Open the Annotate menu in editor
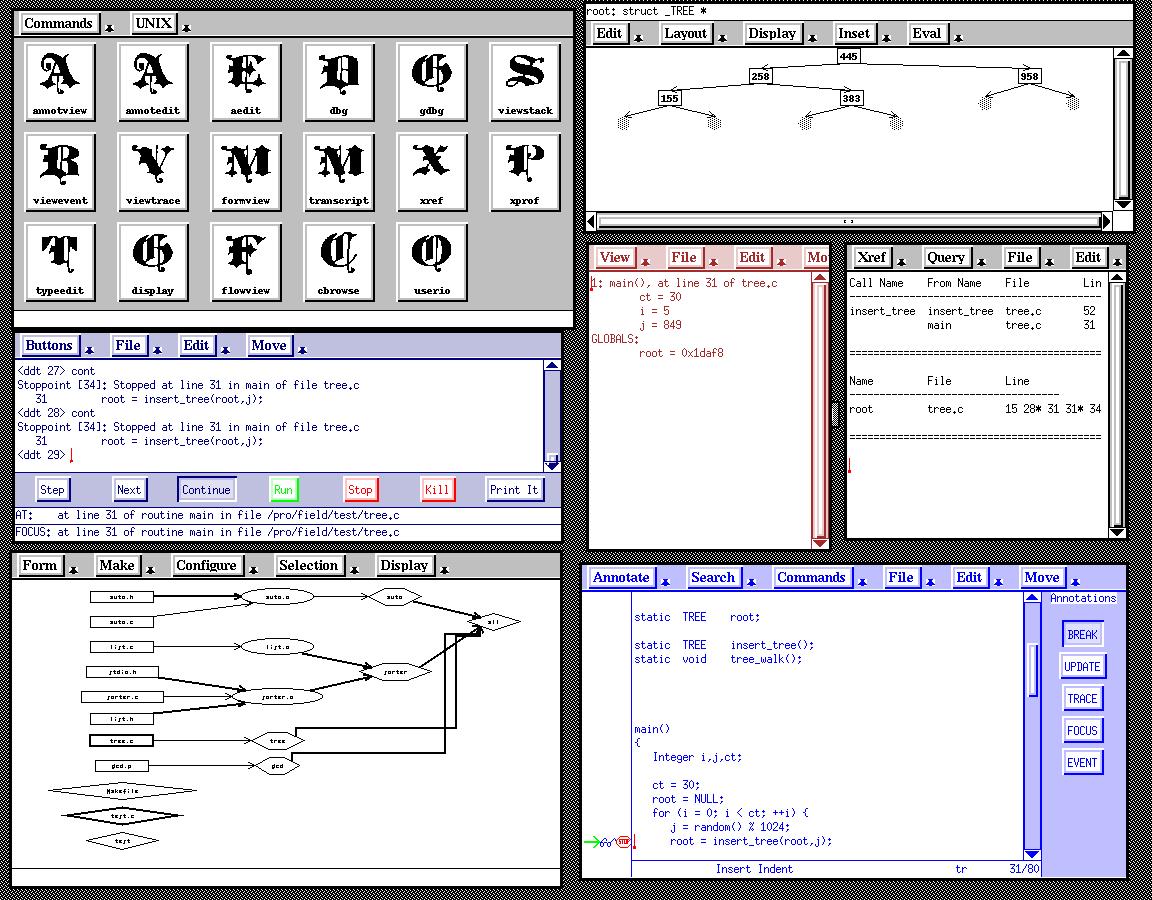This screenshot has height=900, width=1152. [621, 577]
